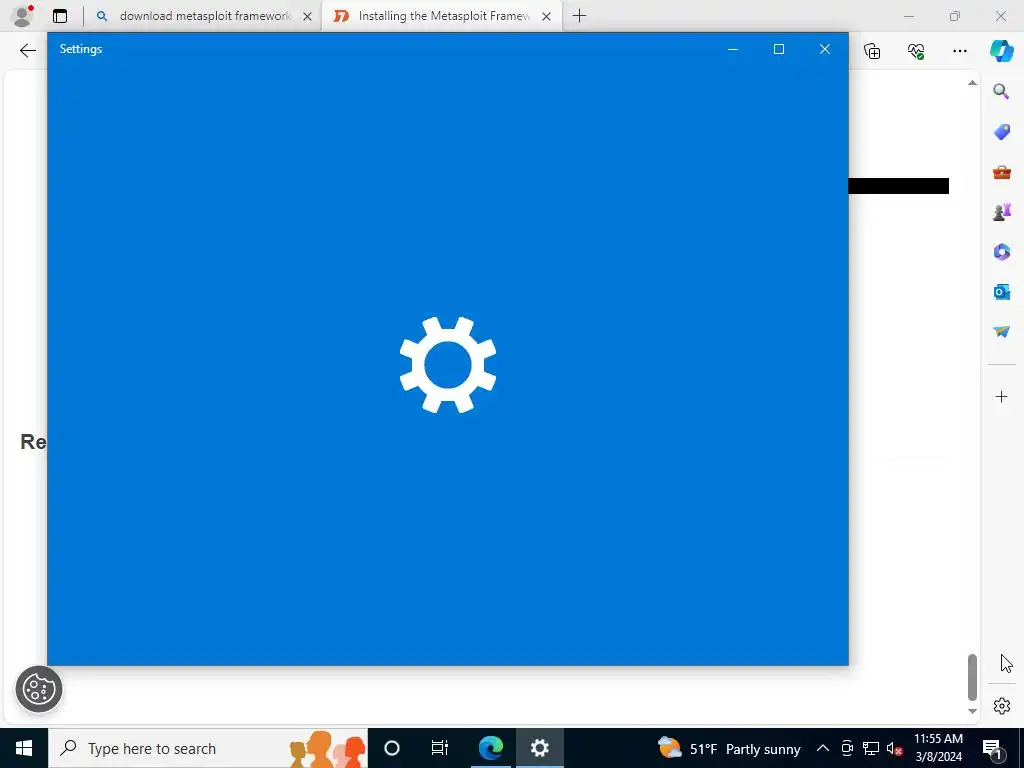
Task: Open the Windows Start menu
Action: 24,748
